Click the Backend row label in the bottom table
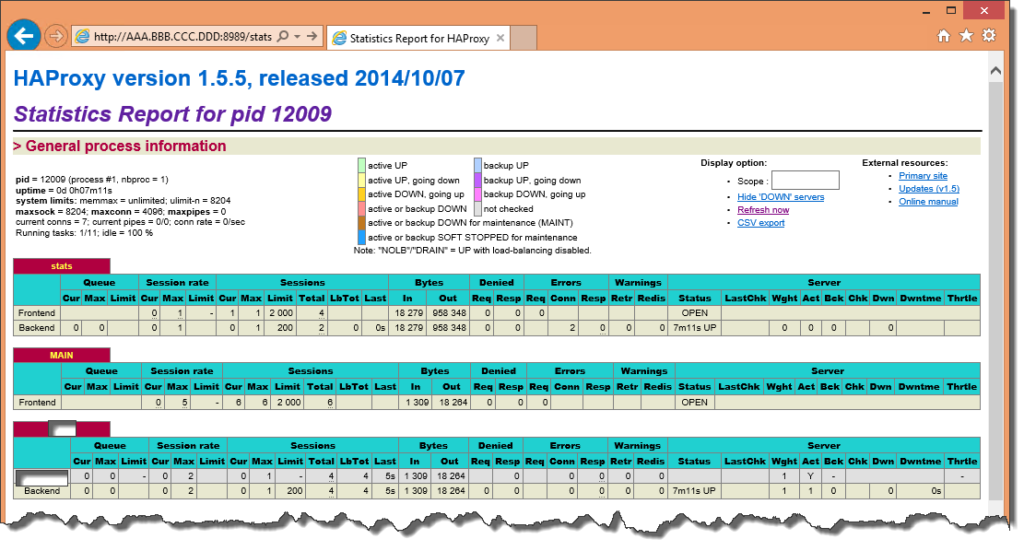Image resolution: width=1024 pixels, height=551 pixels. tap(42, 491)
